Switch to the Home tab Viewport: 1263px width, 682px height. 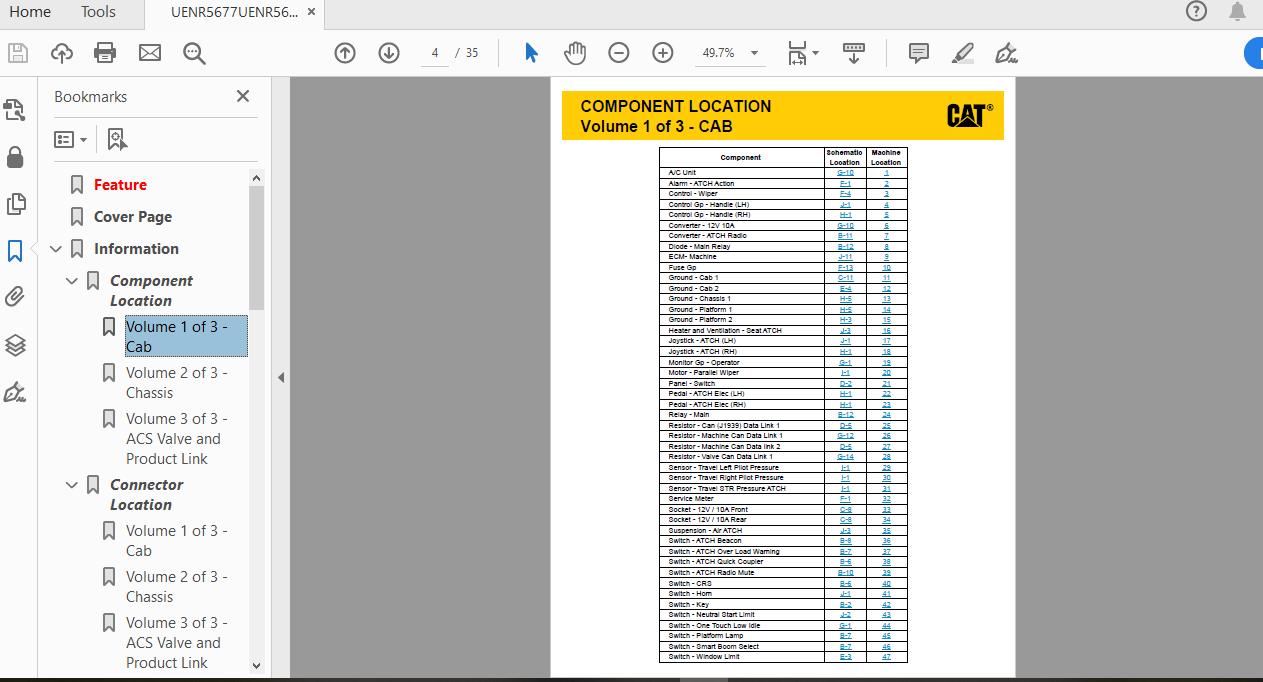[30, 12]
